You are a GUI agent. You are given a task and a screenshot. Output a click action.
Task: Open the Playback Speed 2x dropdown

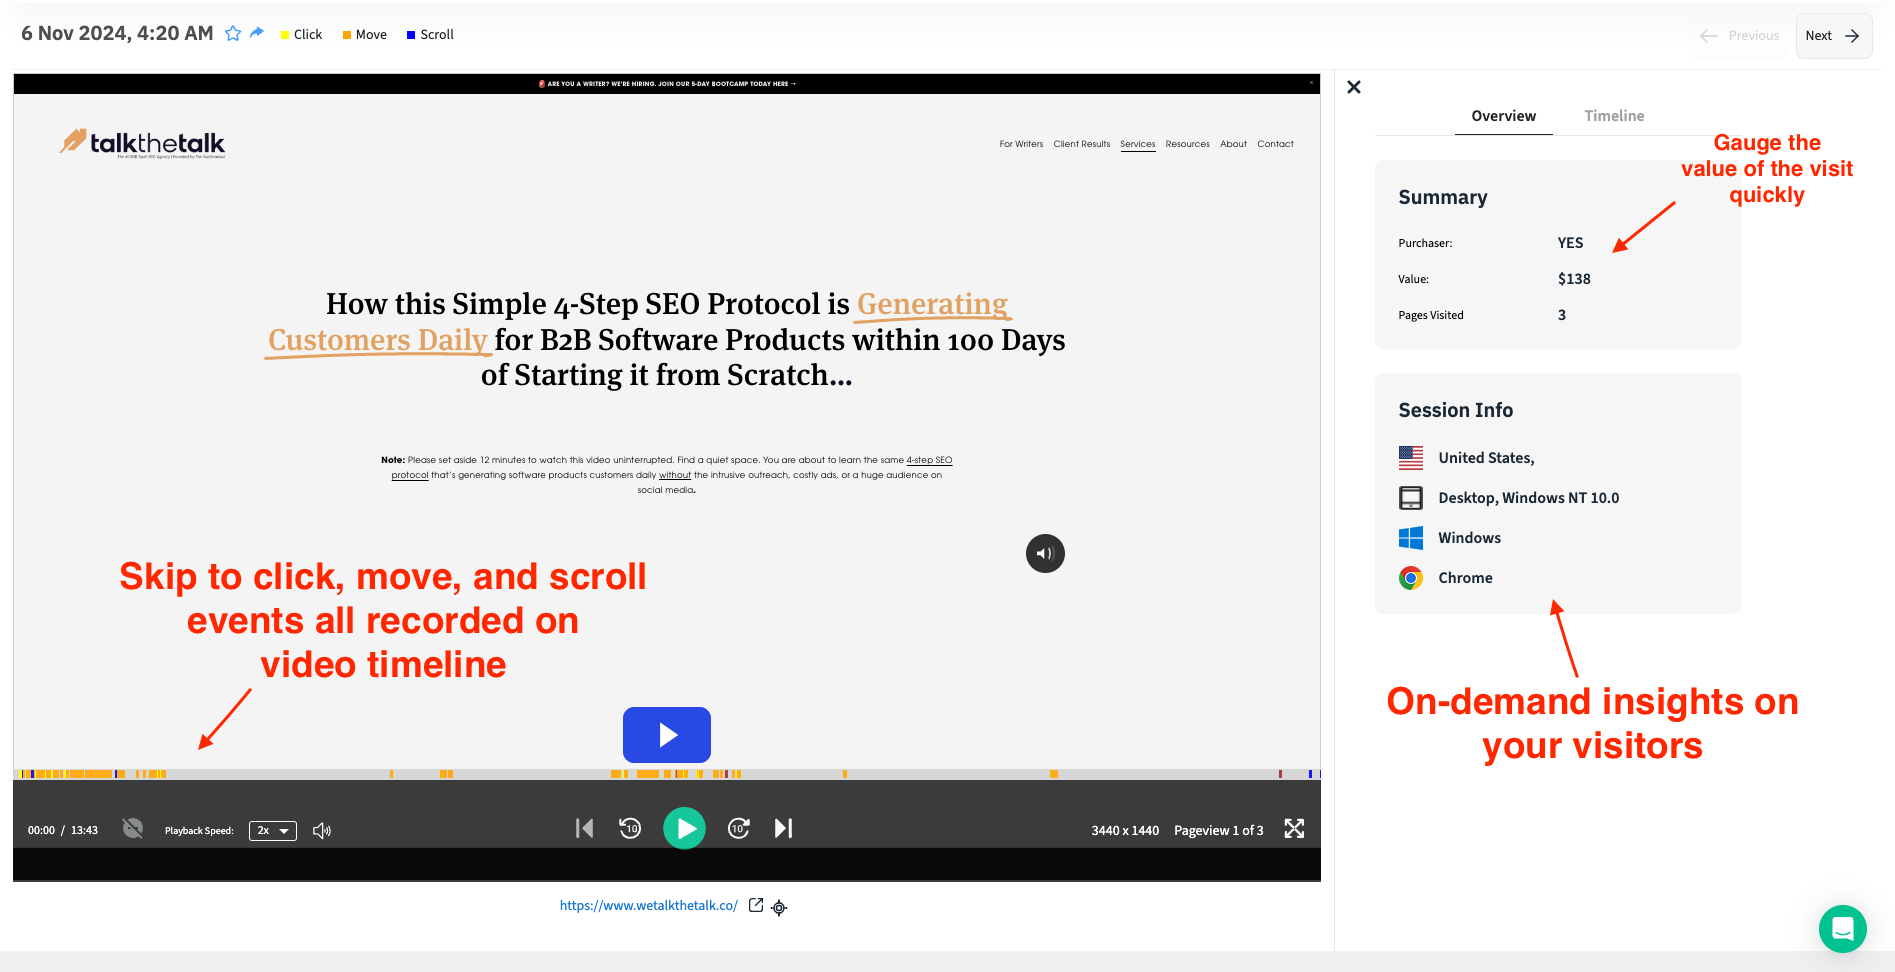click(273, 831)
